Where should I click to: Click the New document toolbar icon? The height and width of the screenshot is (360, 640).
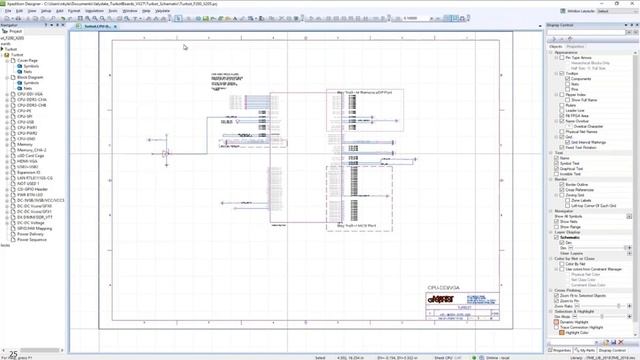(7, 18)
